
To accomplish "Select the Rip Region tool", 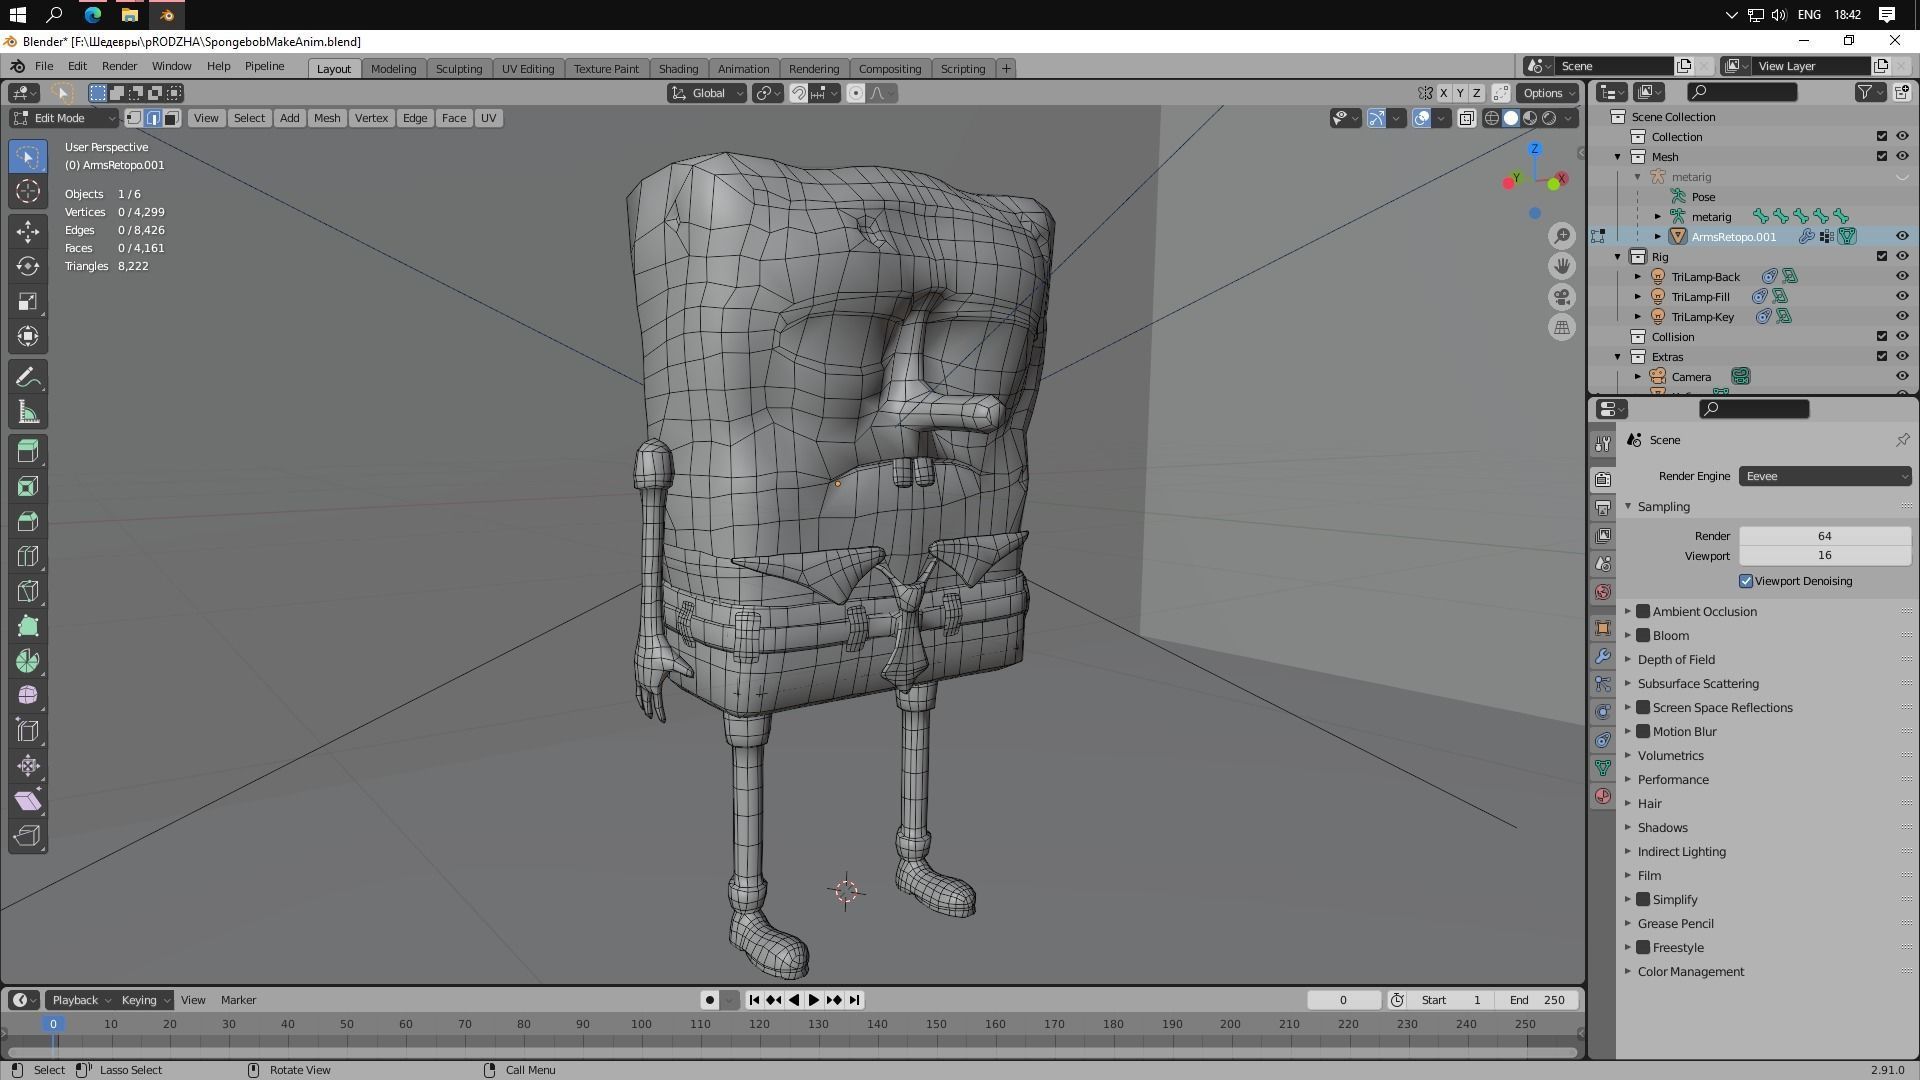I will tap(28, 836).
